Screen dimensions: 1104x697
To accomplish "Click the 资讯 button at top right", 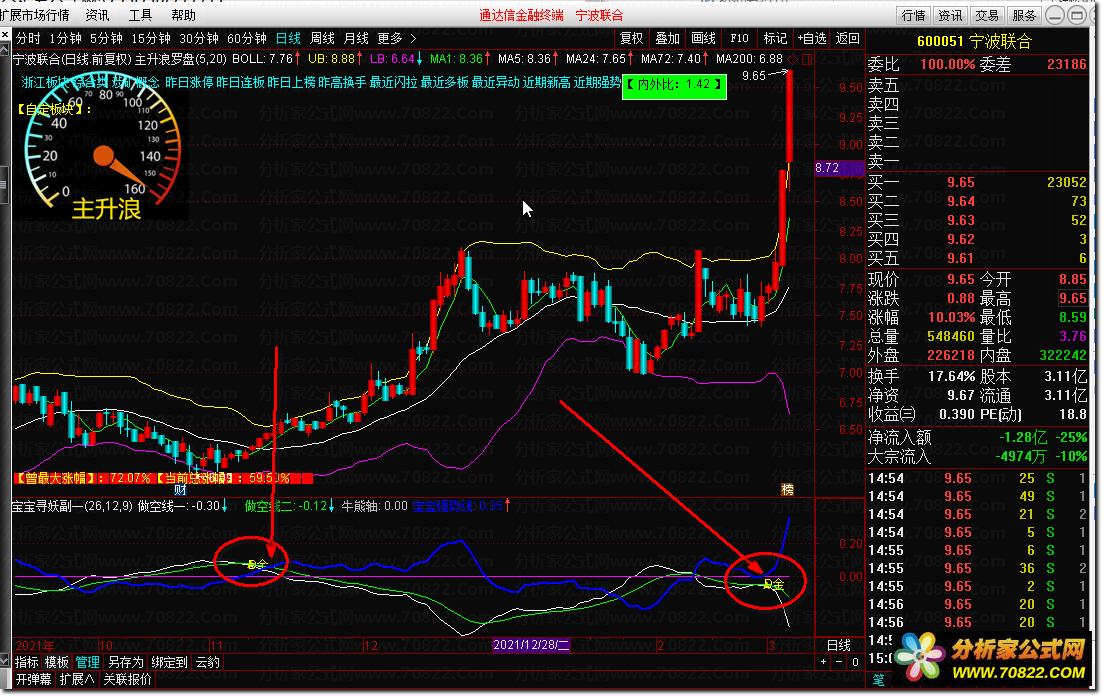I will [950, 15].
